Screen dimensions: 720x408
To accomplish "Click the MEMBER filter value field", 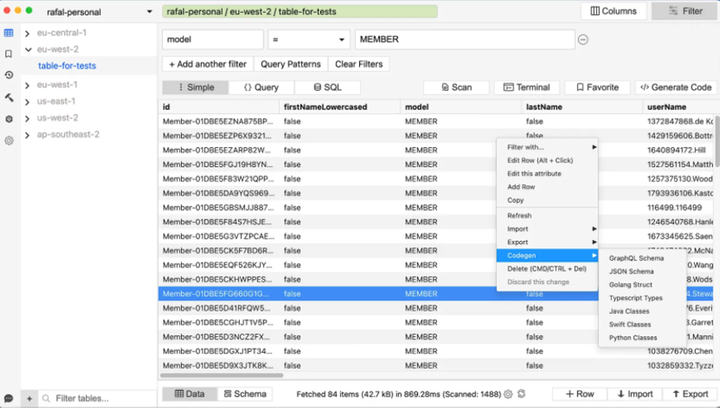I will click(x=465, y=39).
